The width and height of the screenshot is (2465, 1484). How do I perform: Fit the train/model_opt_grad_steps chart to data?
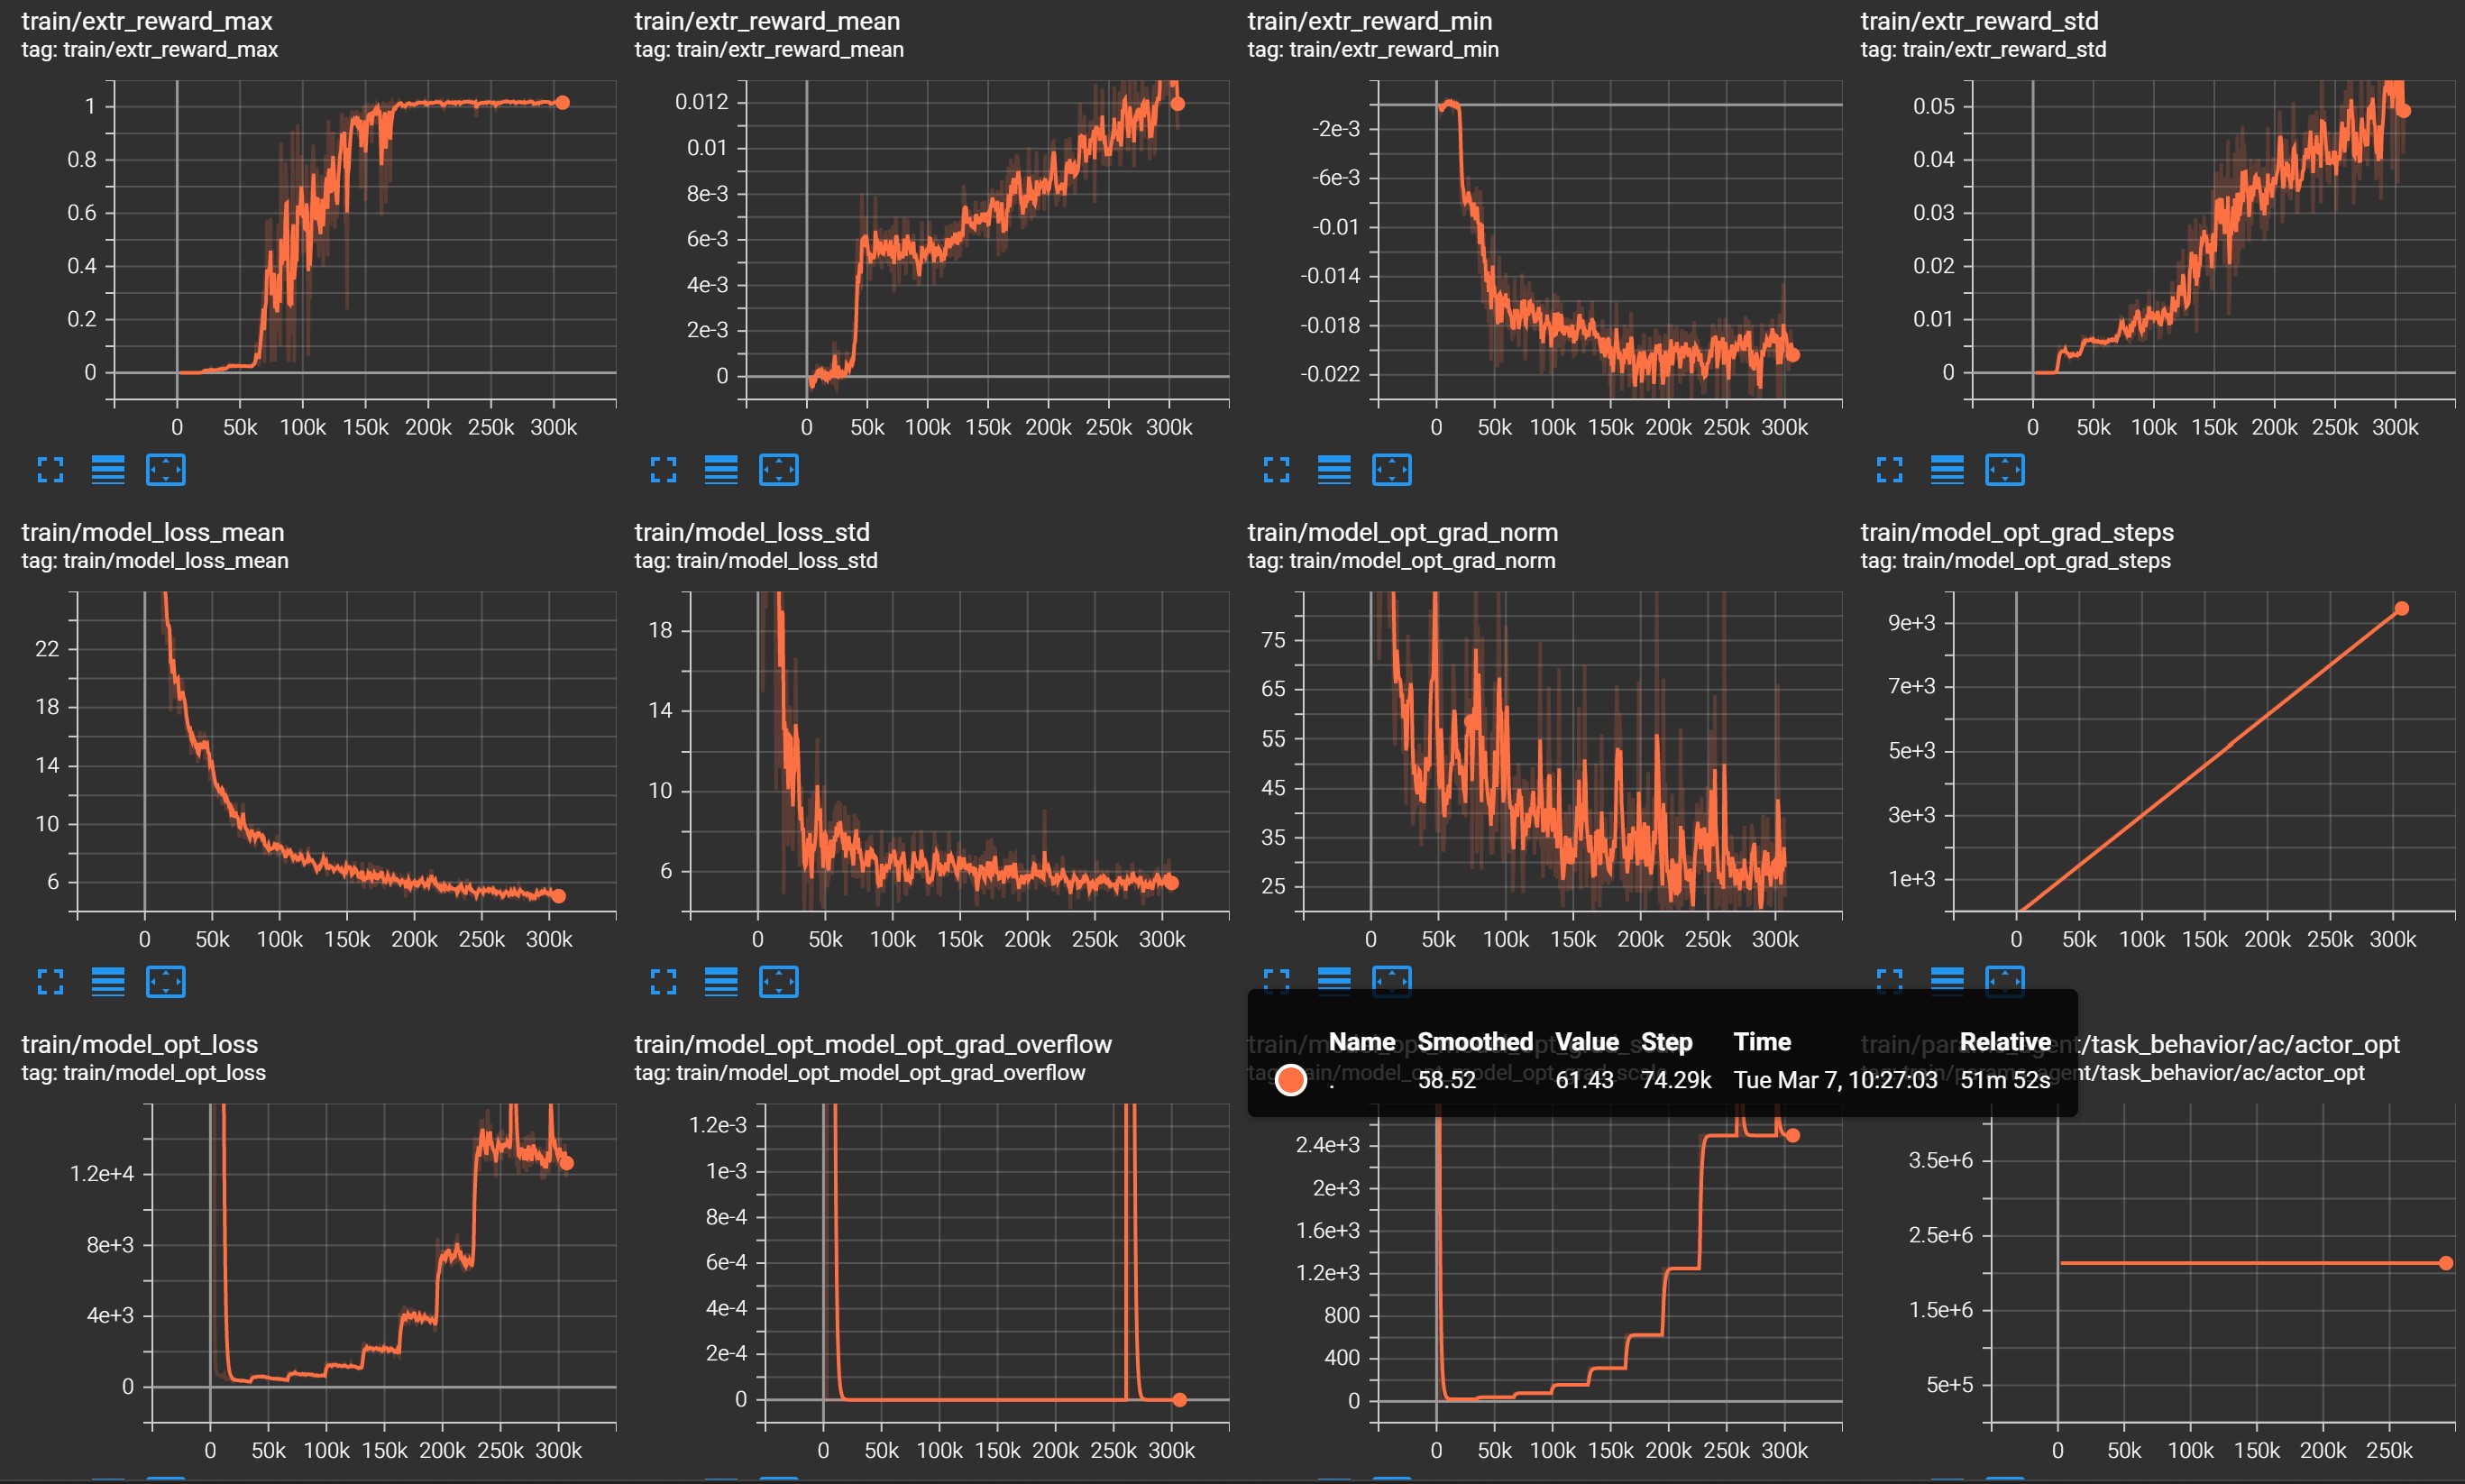pyautogui.click(x=2006, y=981)
